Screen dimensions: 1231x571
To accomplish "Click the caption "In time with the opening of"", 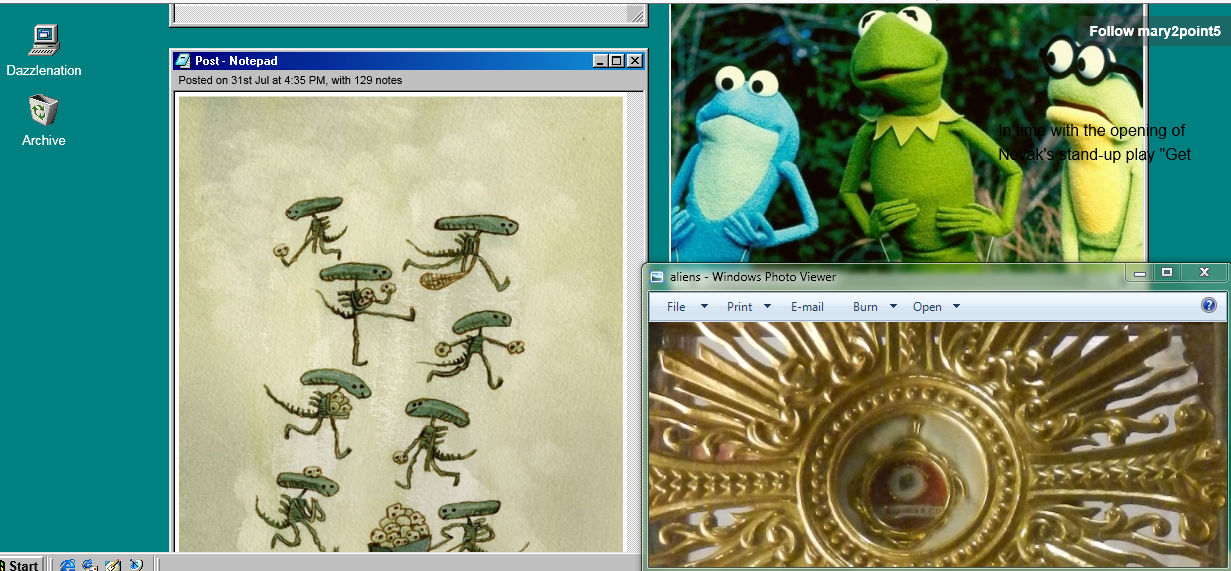I will click(x=1092, y=130).
